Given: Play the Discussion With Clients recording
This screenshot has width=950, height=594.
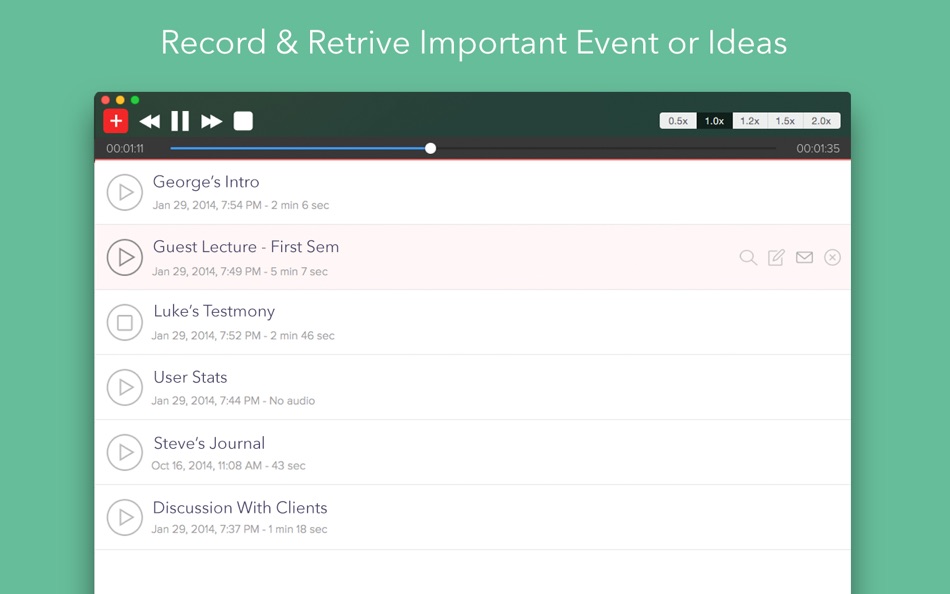Looking at the screenshot, I should (x=125, y=518).
